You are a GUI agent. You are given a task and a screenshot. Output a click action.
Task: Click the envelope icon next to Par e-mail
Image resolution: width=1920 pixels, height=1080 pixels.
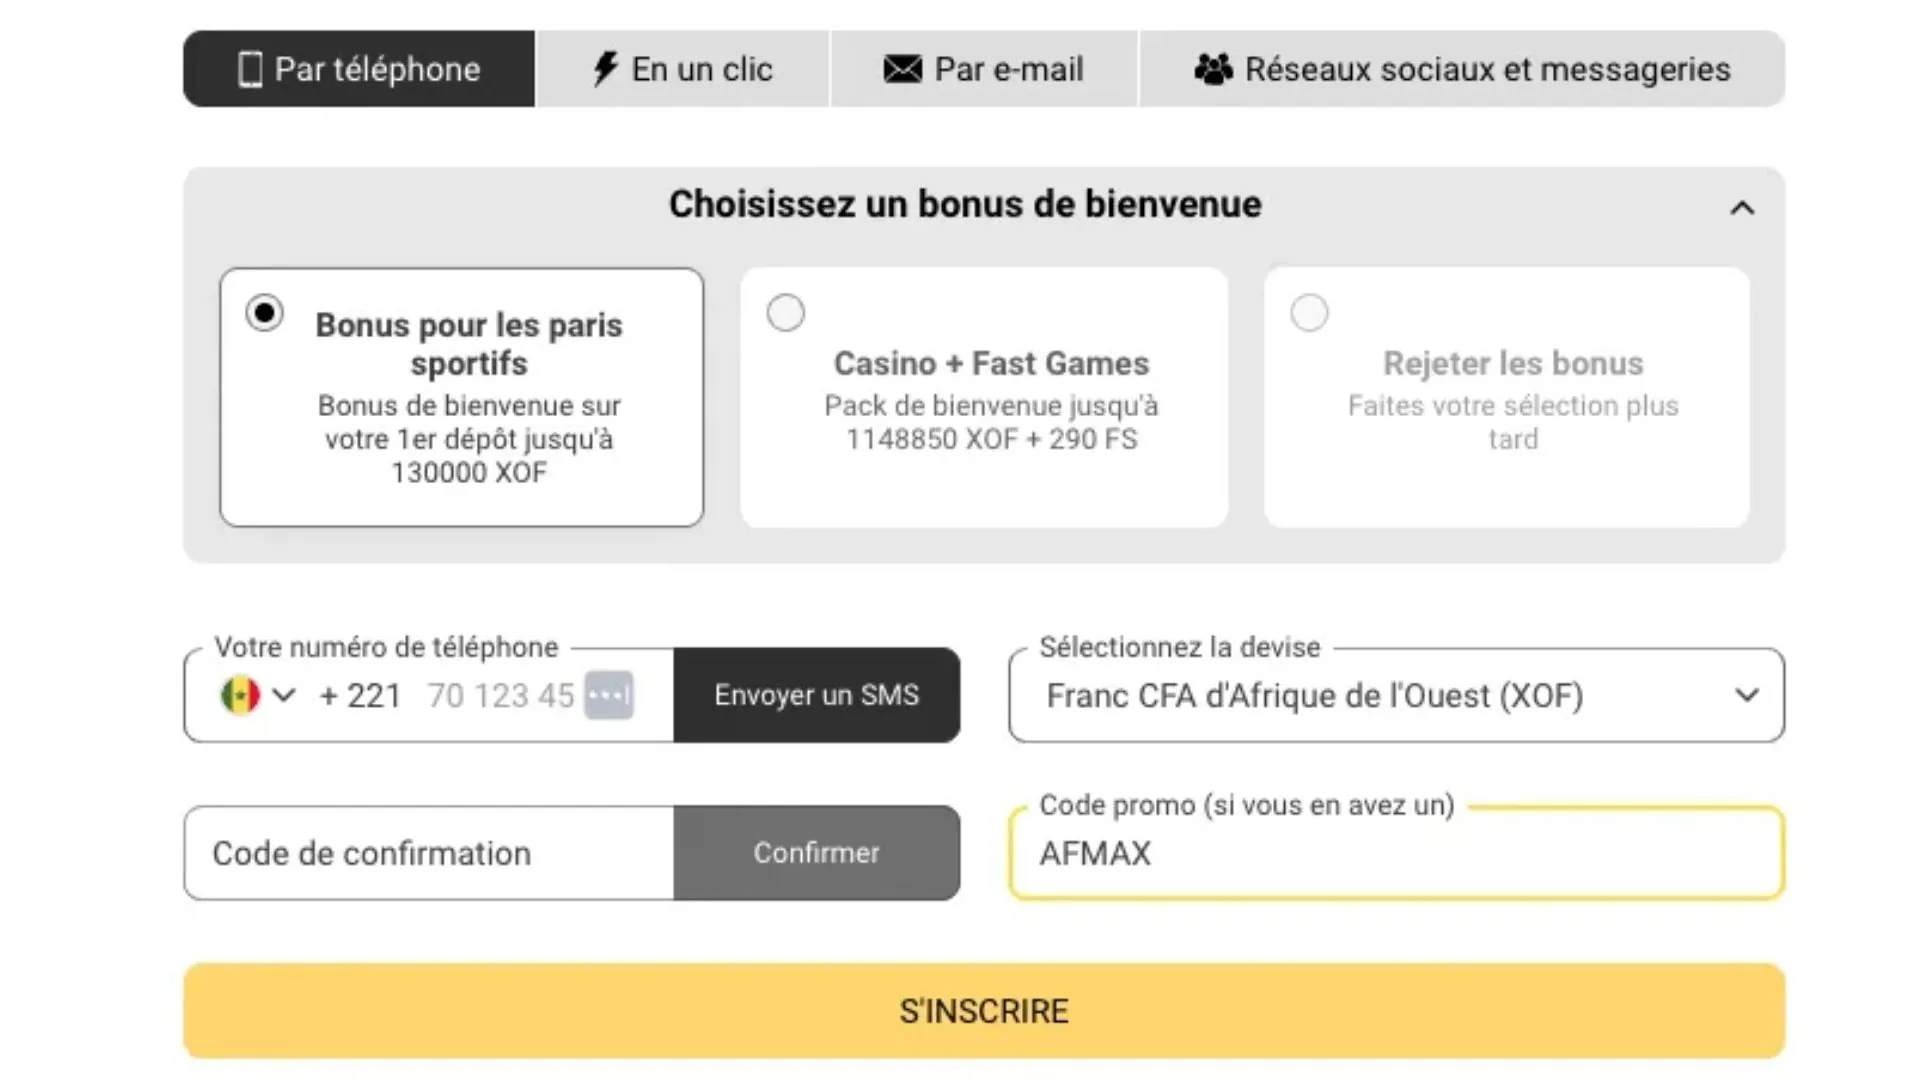click(903, 69)
